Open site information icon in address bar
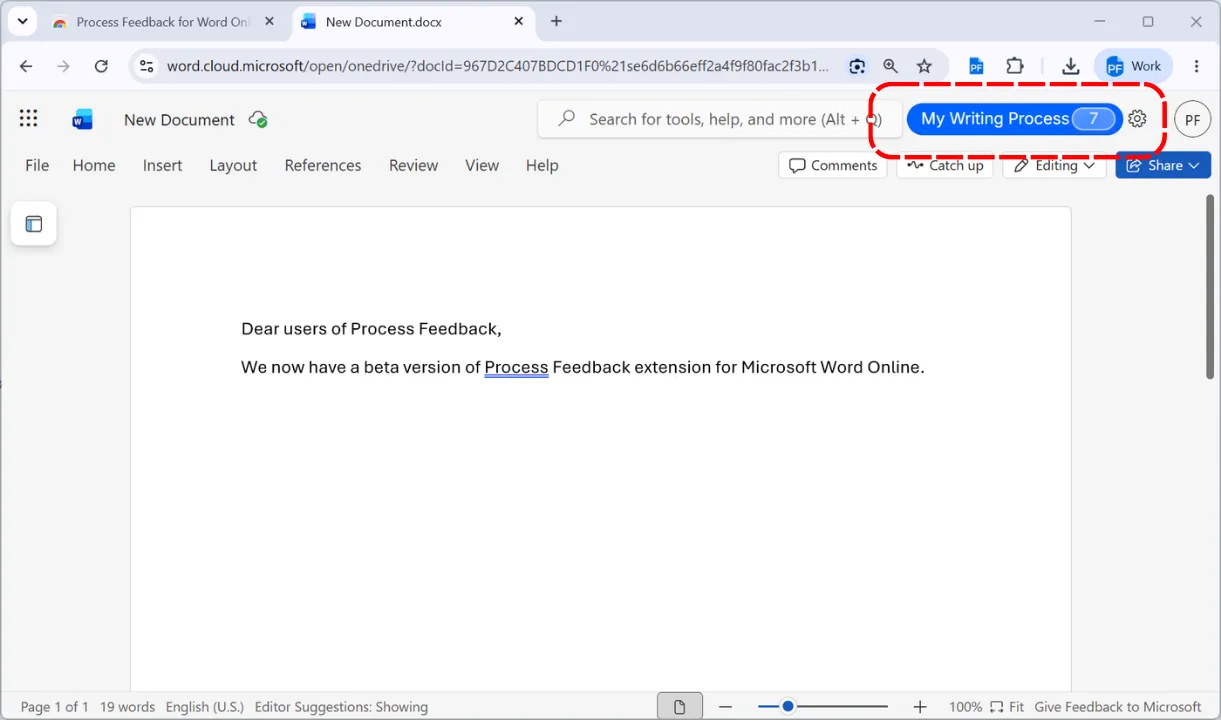The width and height of the screenshot is (1221, 723). click(146, 66)
